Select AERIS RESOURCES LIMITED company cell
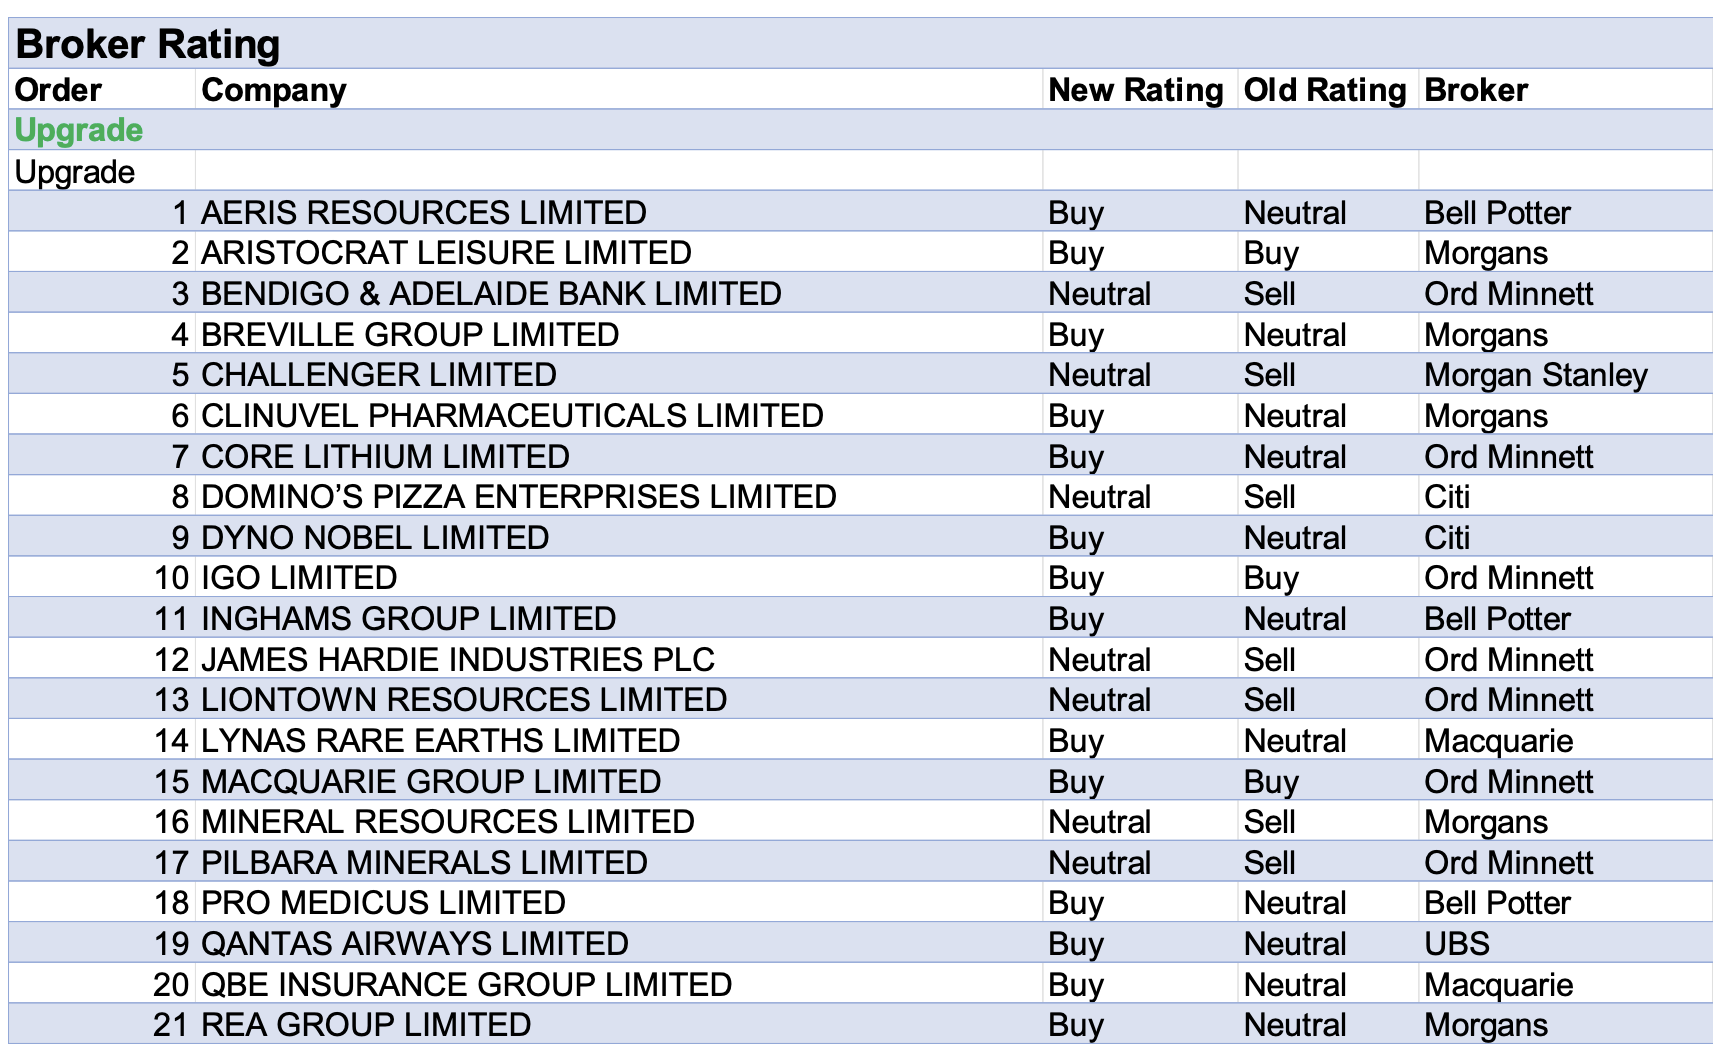 (424, 212)
